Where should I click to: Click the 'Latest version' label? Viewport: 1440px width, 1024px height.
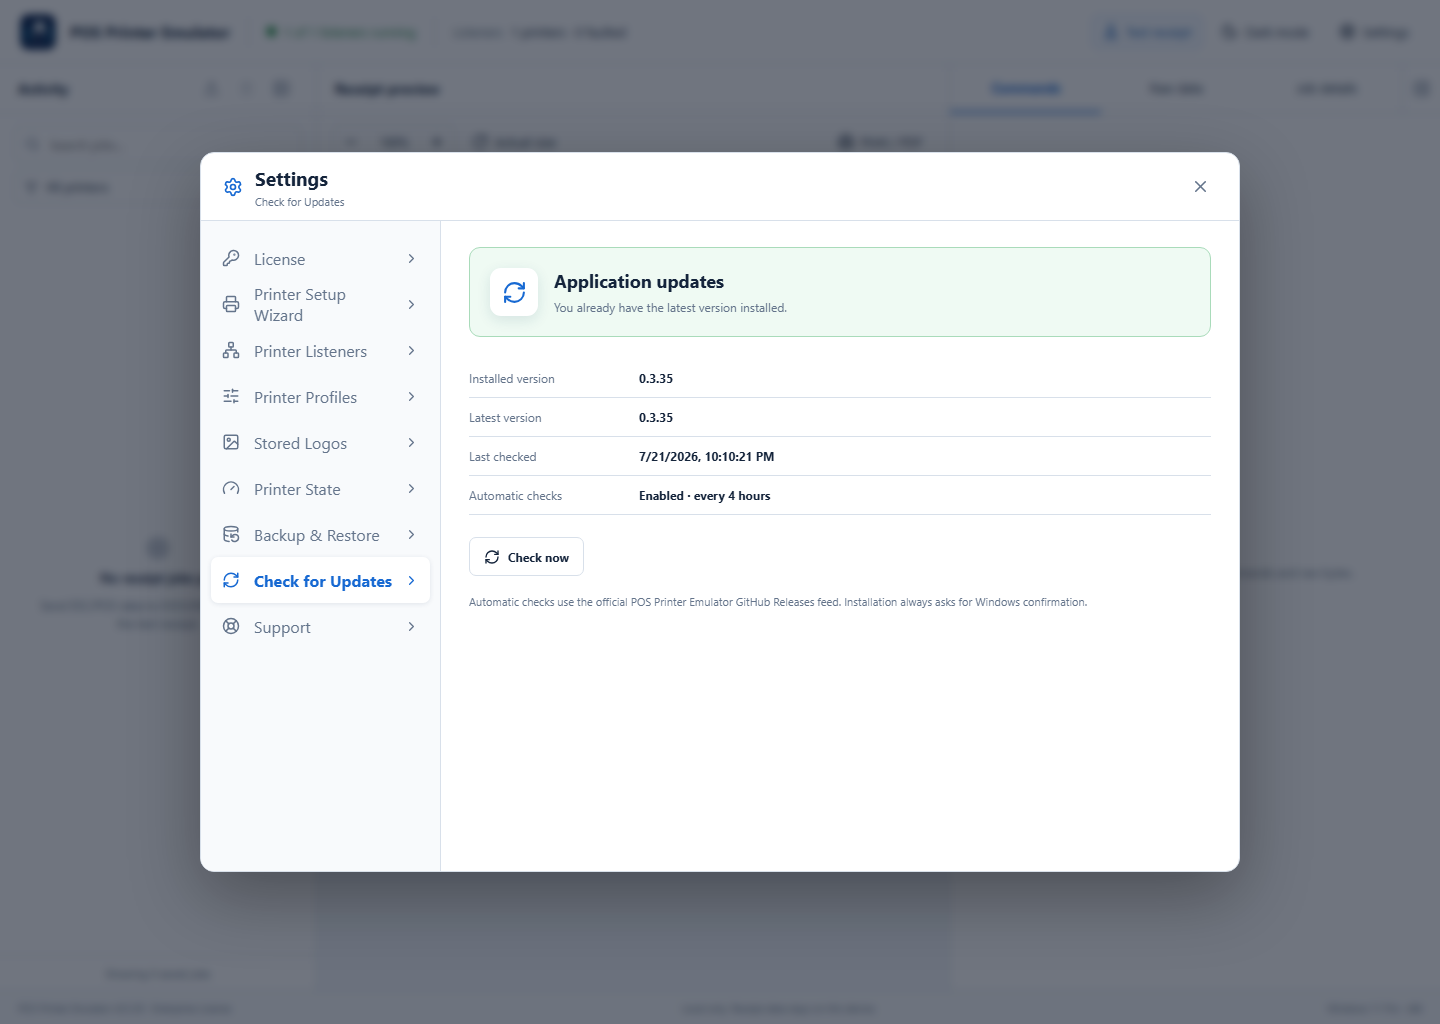(505, 418)
